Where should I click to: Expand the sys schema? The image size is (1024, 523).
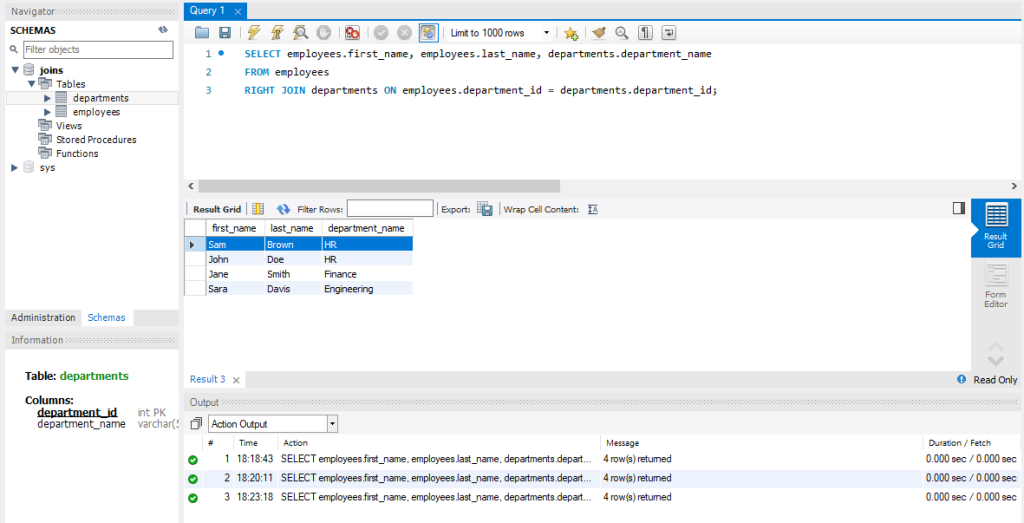coord(15,168)
